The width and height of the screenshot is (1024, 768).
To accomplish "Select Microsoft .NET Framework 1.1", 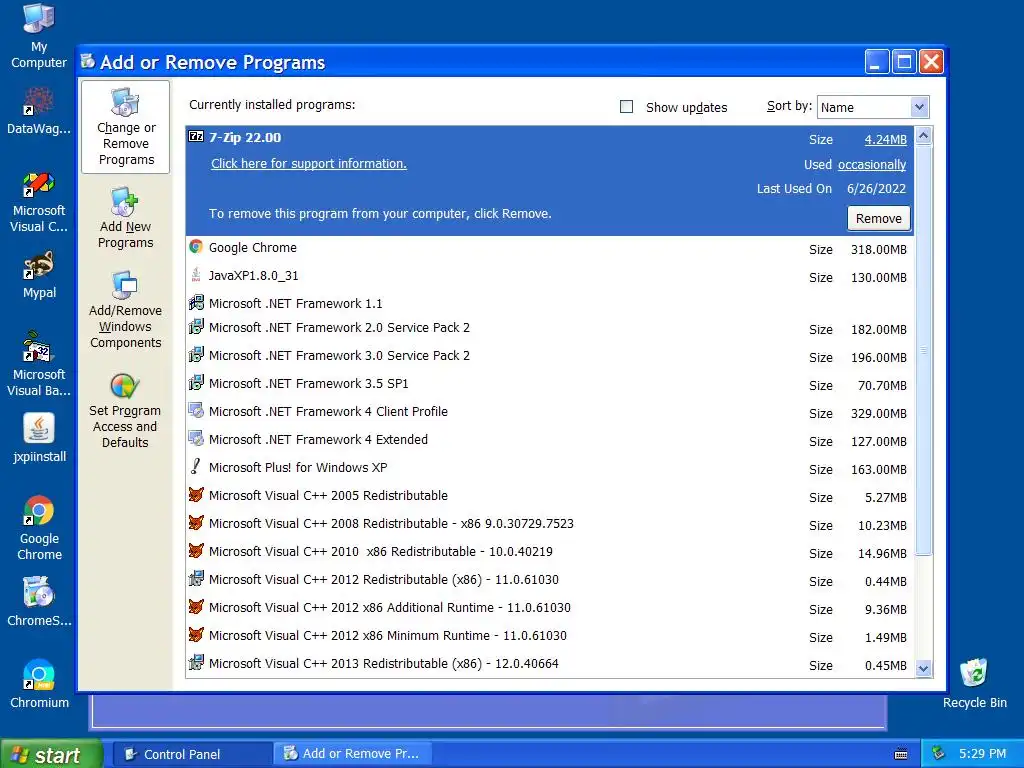I will click(x=549, y=303).
